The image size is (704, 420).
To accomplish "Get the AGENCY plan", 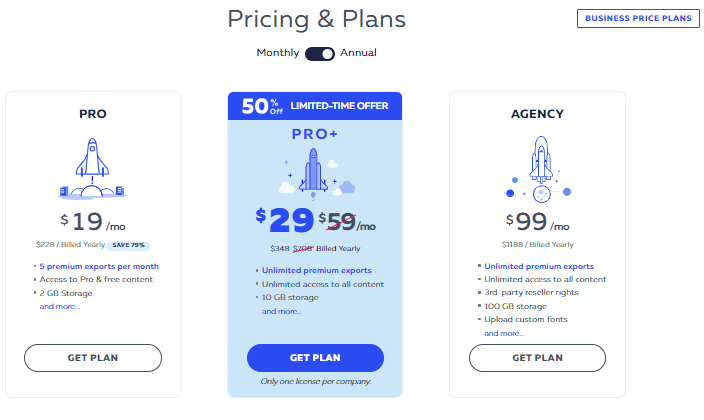I will pos(537,358).
